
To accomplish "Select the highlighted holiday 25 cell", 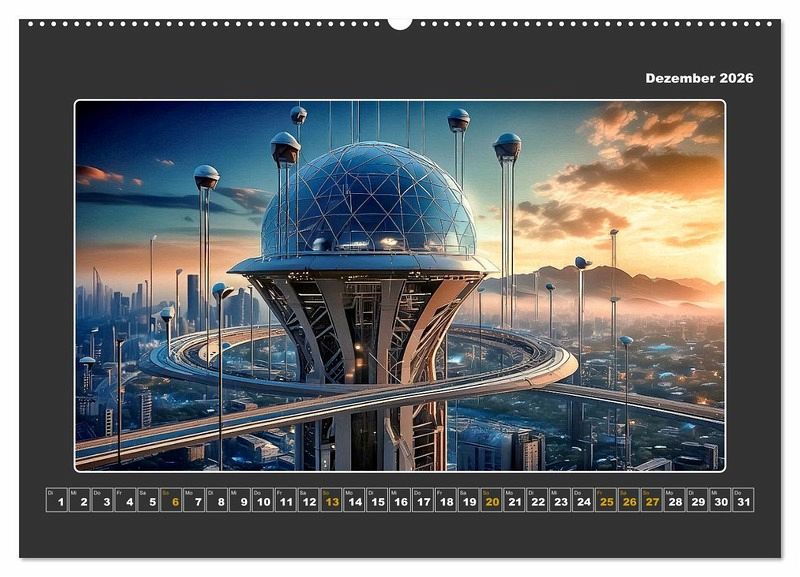I will 605,500.
